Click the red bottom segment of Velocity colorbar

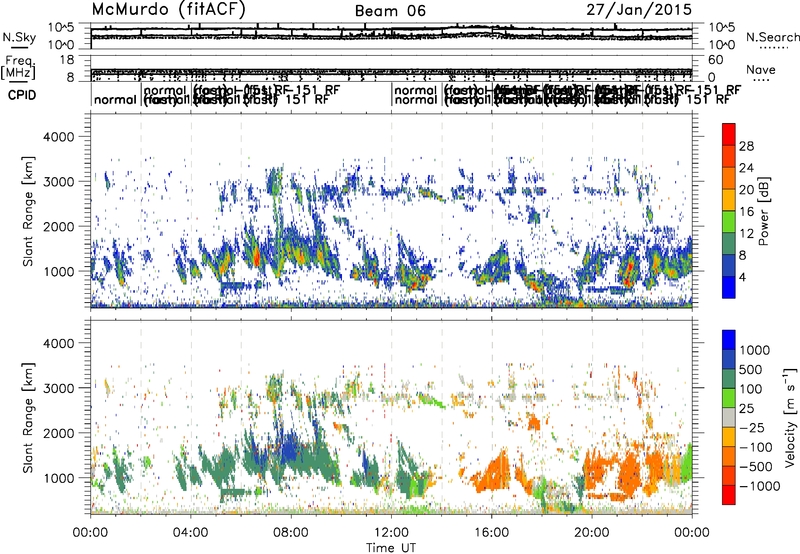[x=729, y=495]
